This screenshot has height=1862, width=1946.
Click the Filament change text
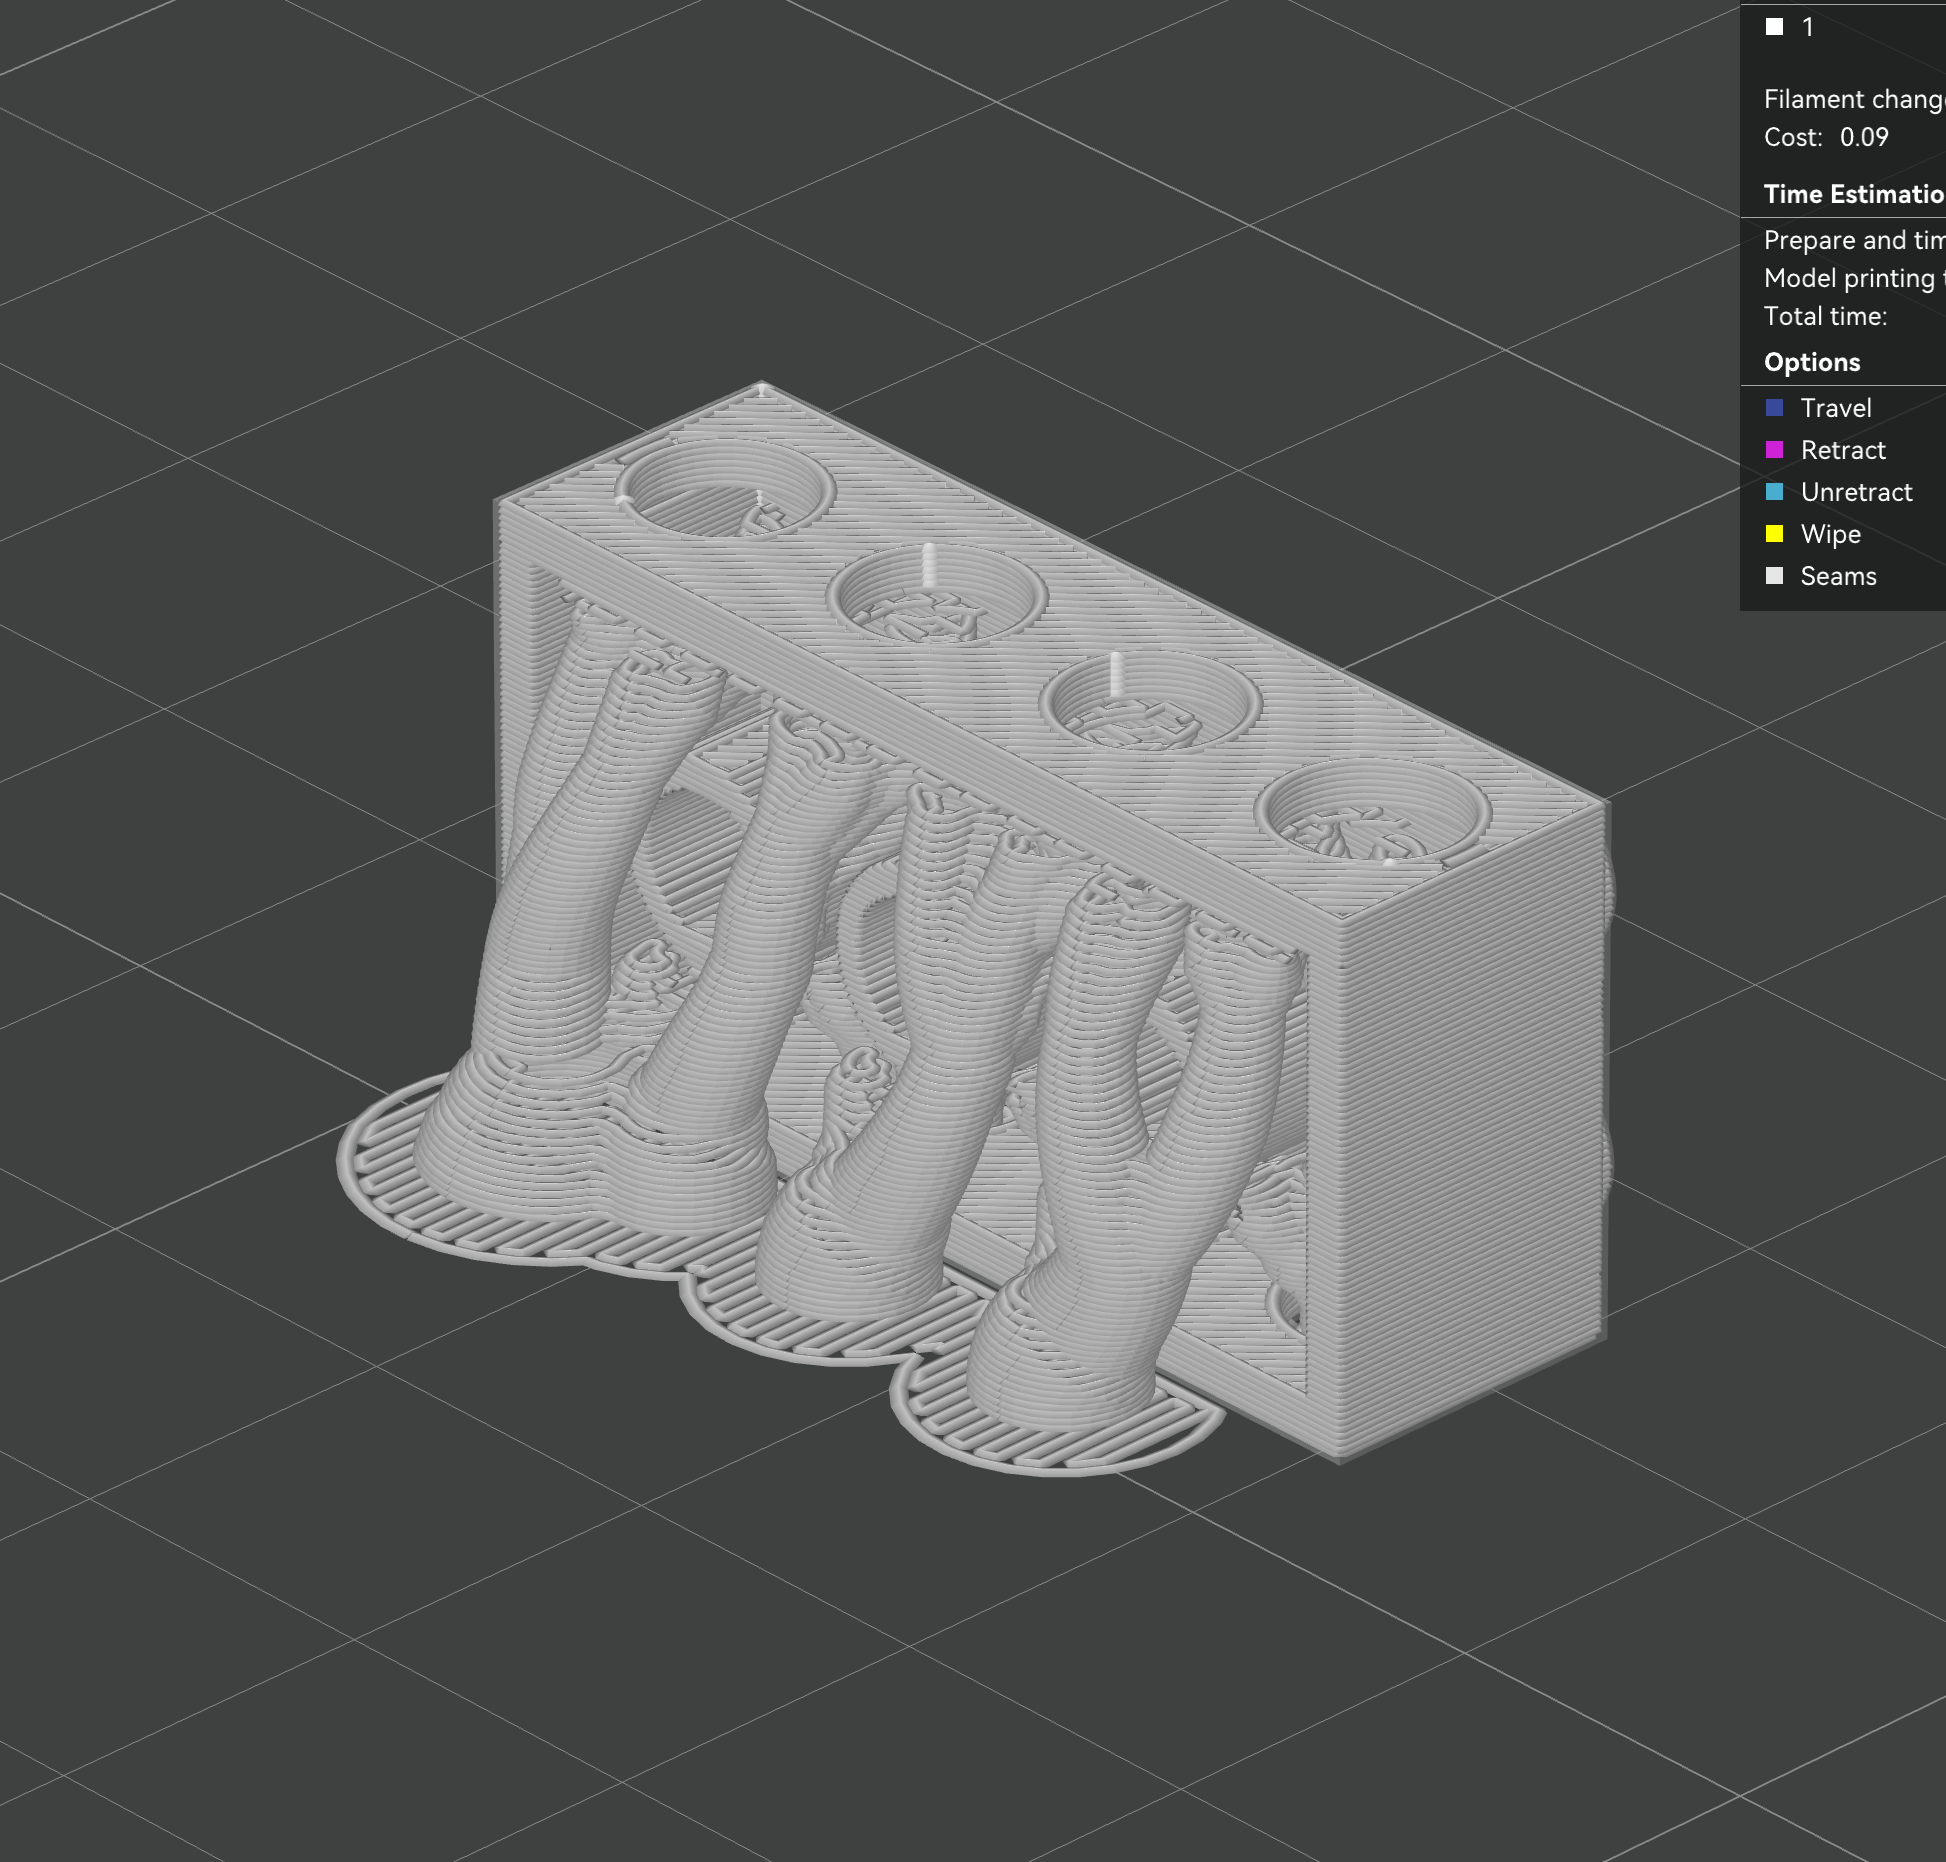[x=1854, y=99]
